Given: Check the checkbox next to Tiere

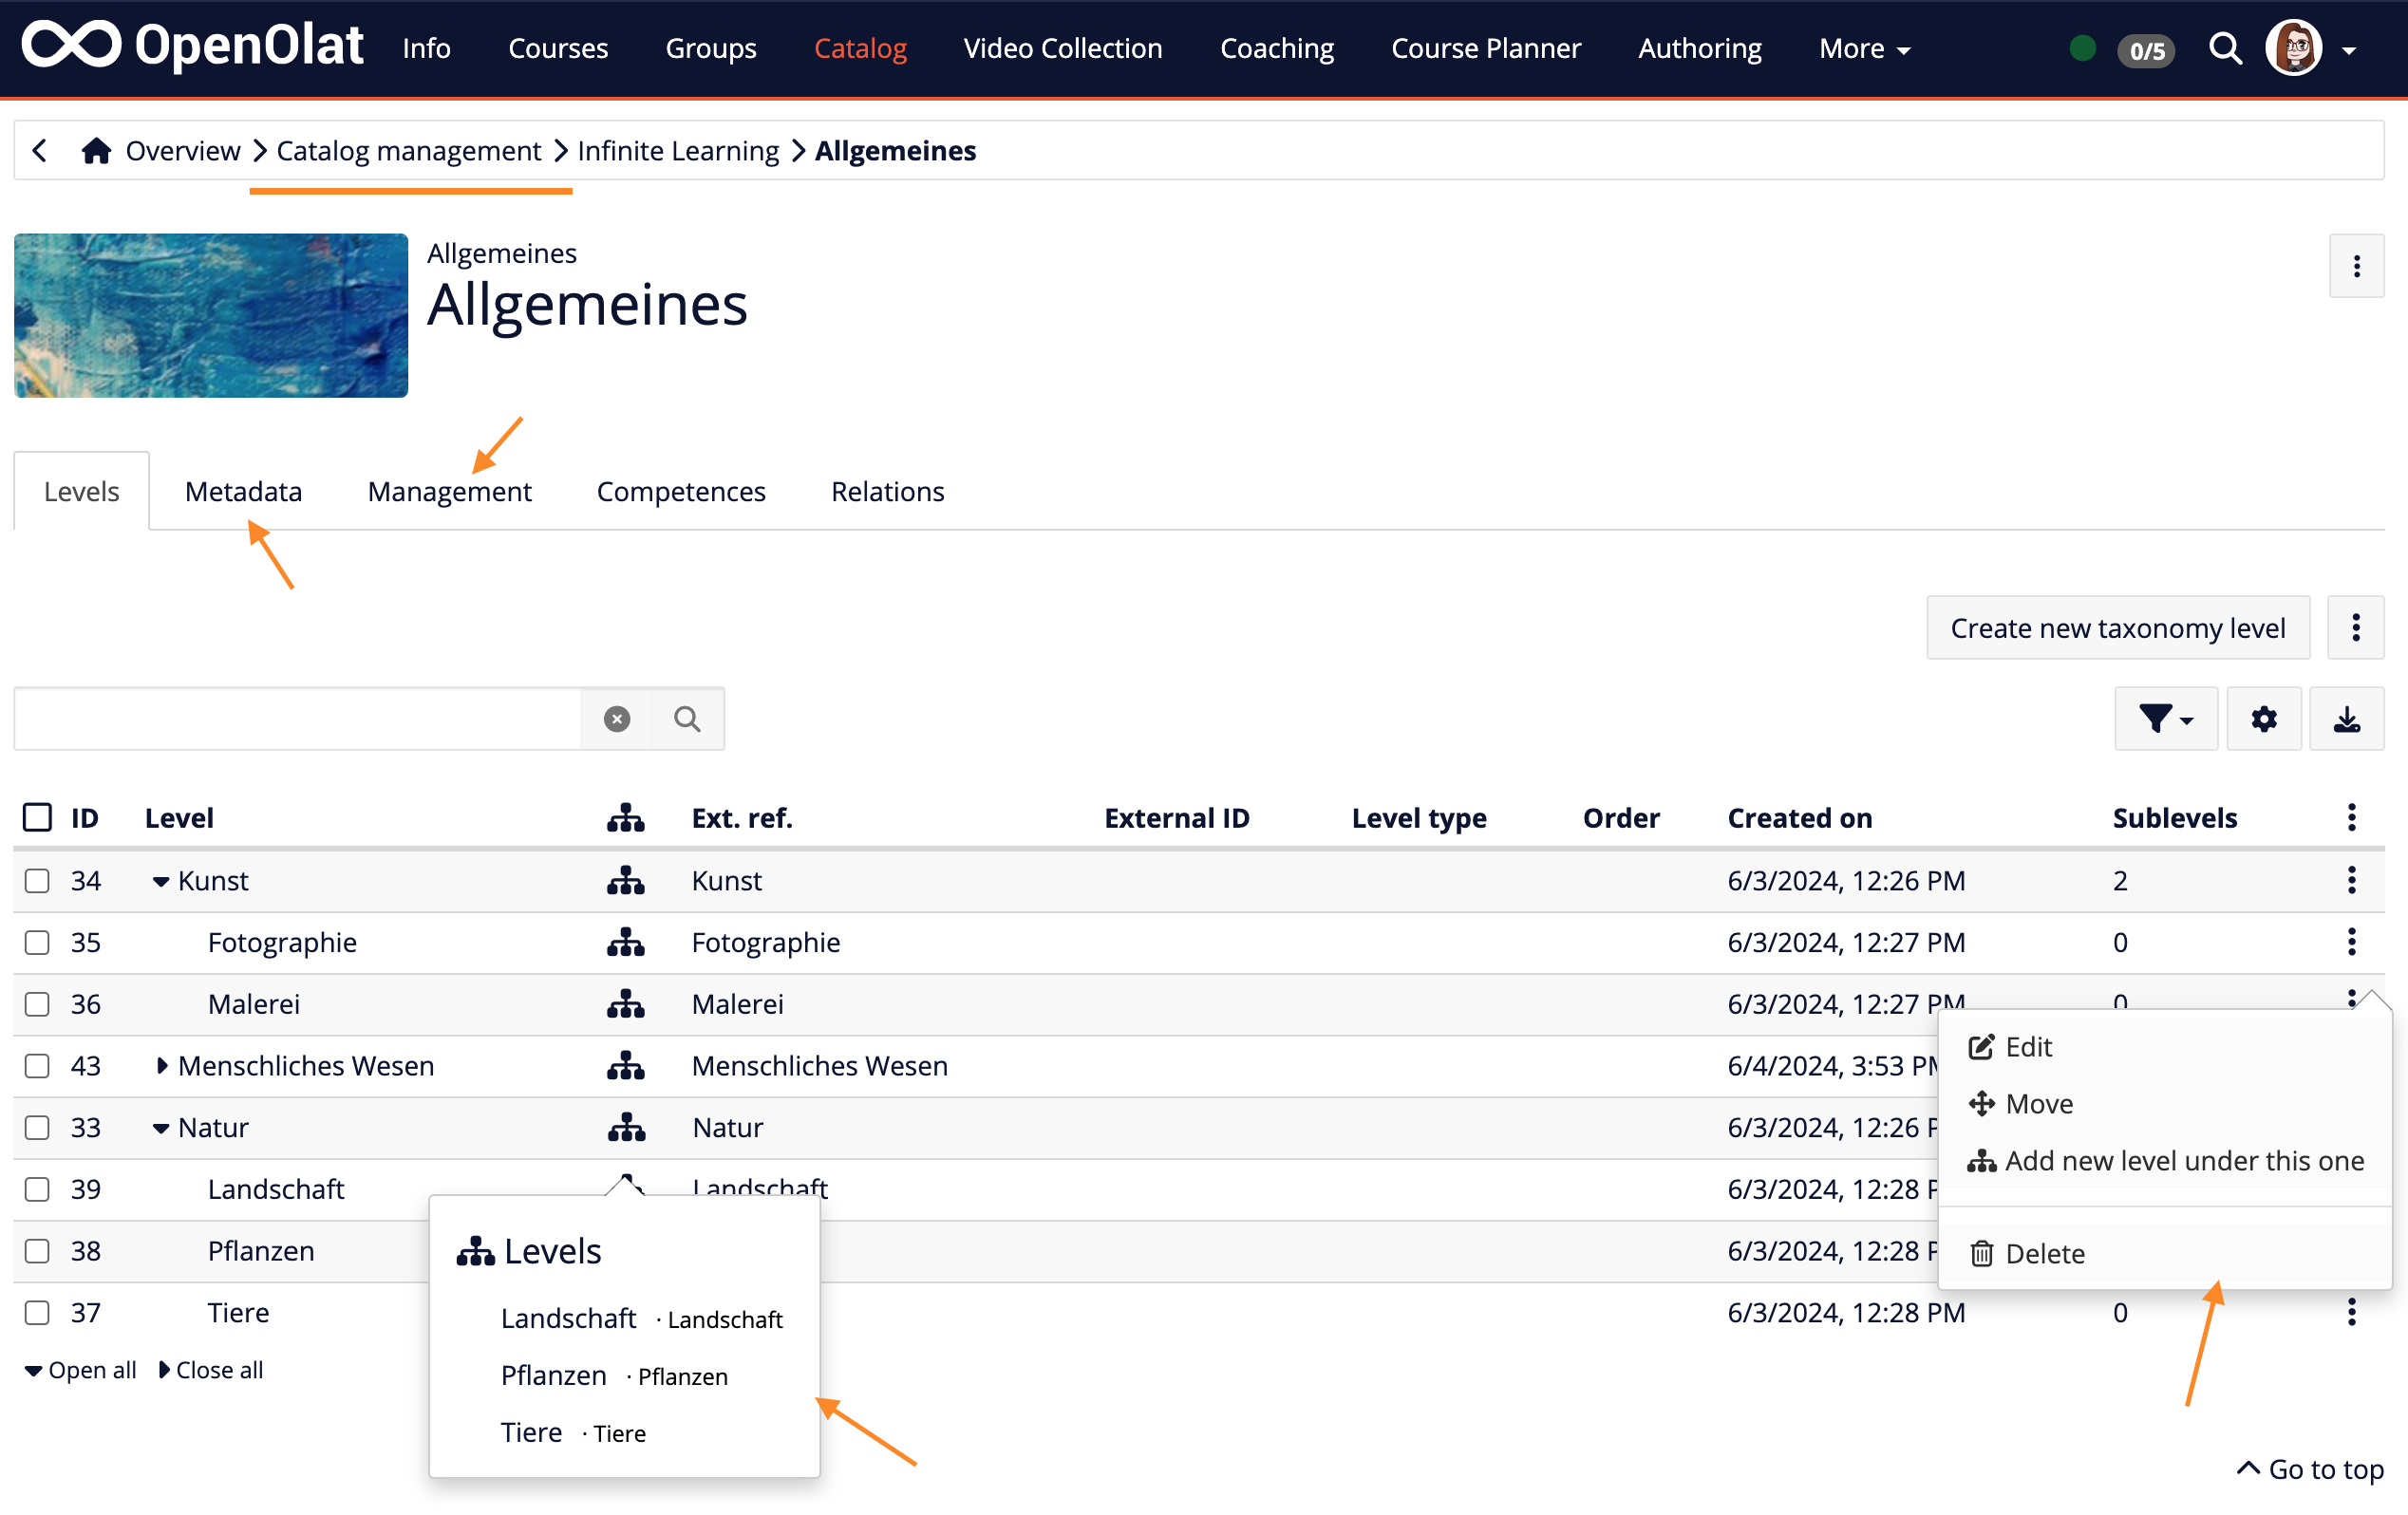Looking at the screenshot, I should (x=37, y=1312).
